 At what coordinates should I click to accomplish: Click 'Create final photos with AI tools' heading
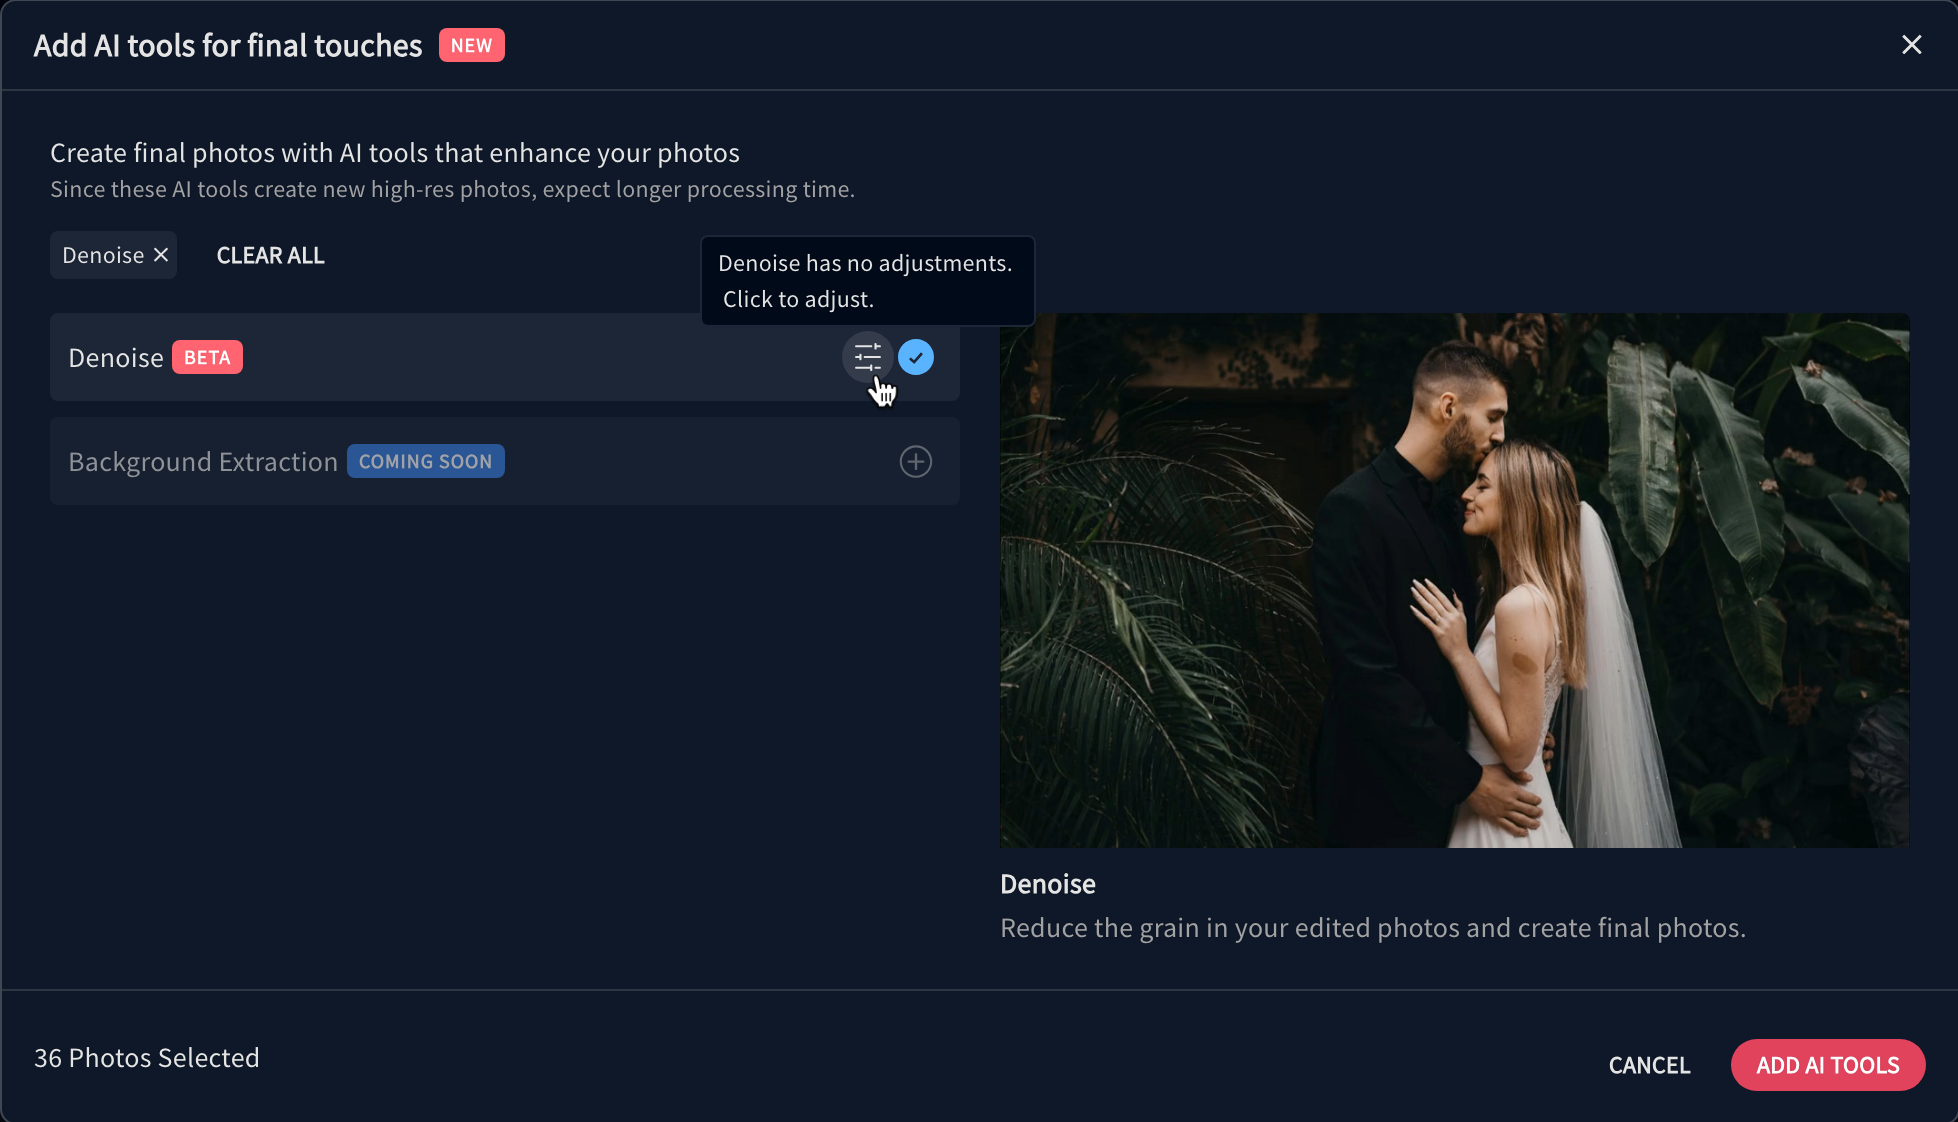coord(395,152)
